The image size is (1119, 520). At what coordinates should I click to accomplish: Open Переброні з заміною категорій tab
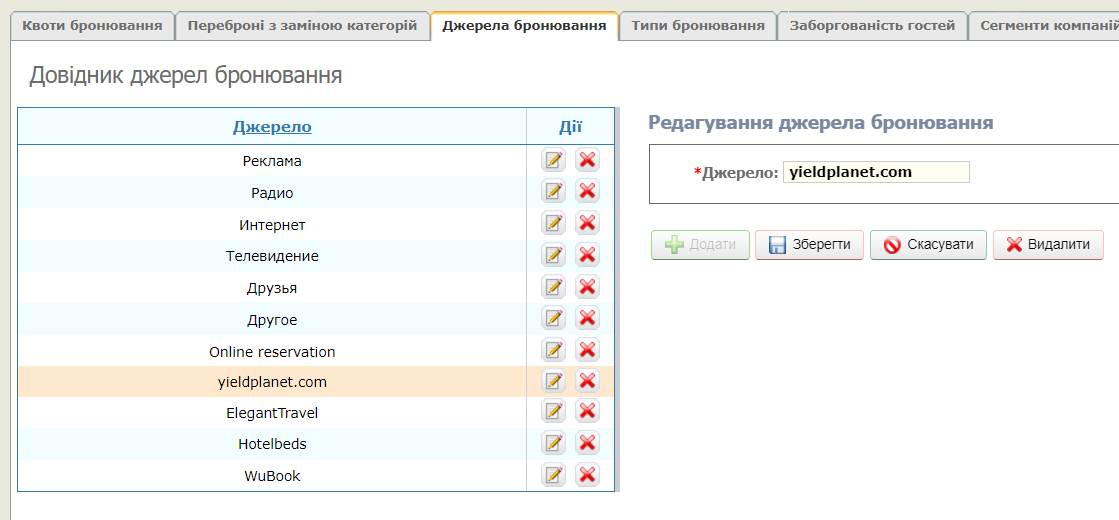click(302, 25)
